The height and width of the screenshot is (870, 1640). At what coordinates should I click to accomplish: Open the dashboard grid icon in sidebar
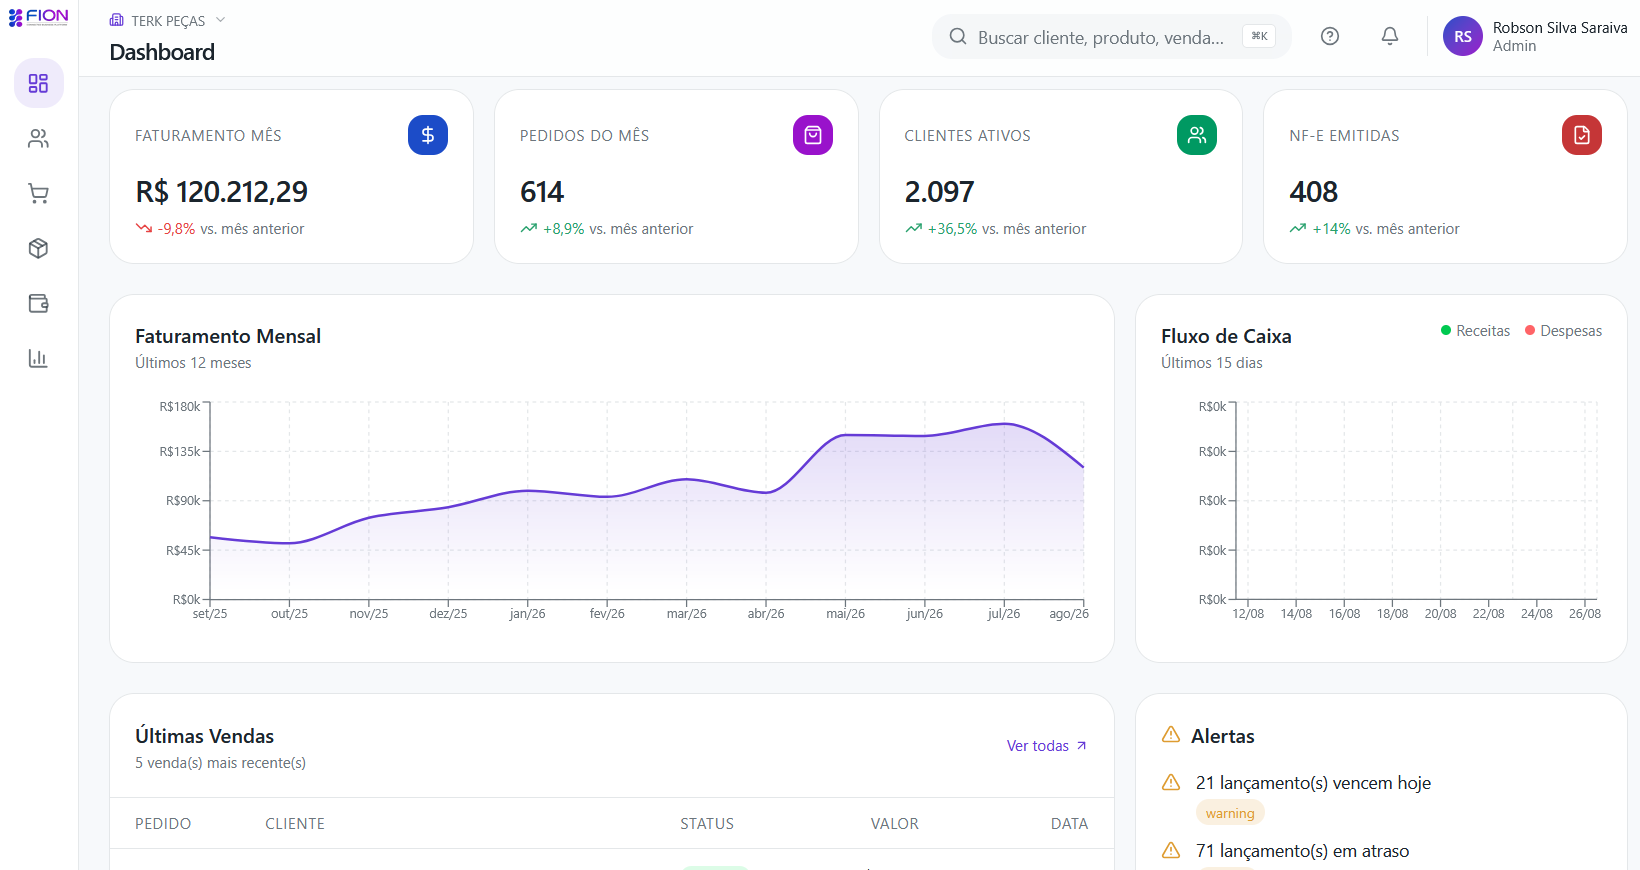(39, 83)
